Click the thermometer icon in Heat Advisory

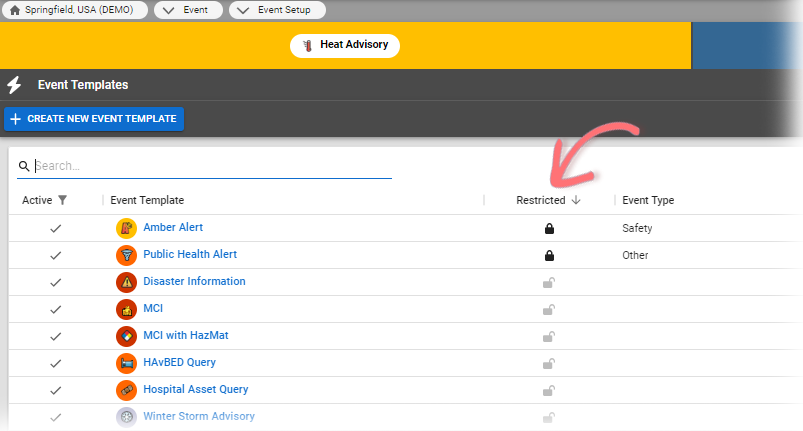point(307,46)
